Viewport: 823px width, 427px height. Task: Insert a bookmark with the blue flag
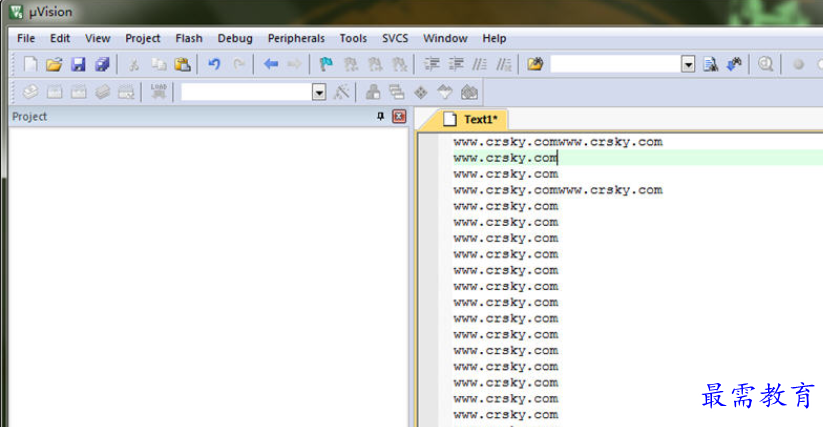(x=326, y=65)
